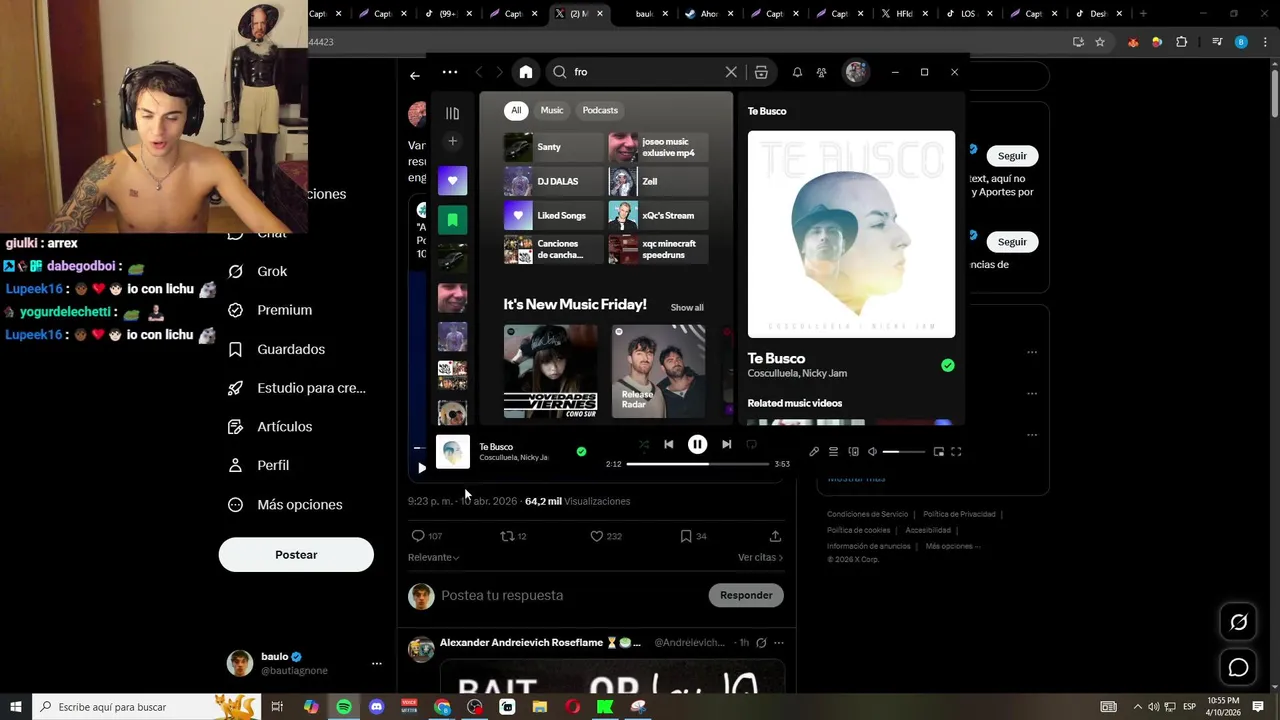Open Artículos in X sidebar
1280x720 pixels.
(270, 427)
